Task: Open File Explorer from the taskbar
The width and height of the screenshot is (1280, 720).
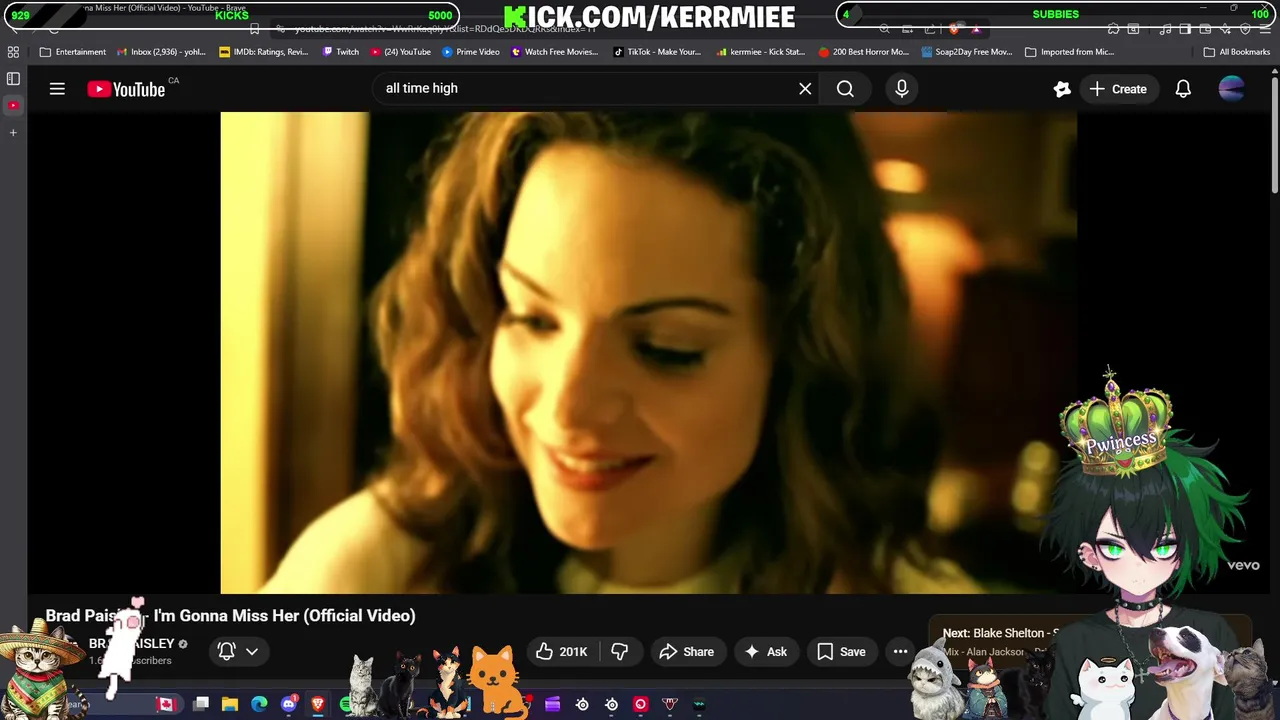Action: (x=230, y=705)
